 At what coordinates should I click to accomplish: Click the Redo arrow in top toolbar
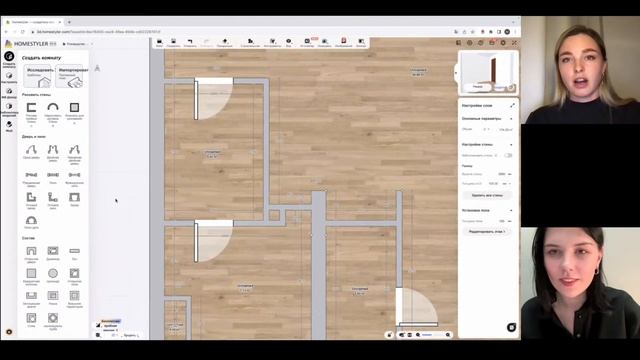[x=207, y=42]
